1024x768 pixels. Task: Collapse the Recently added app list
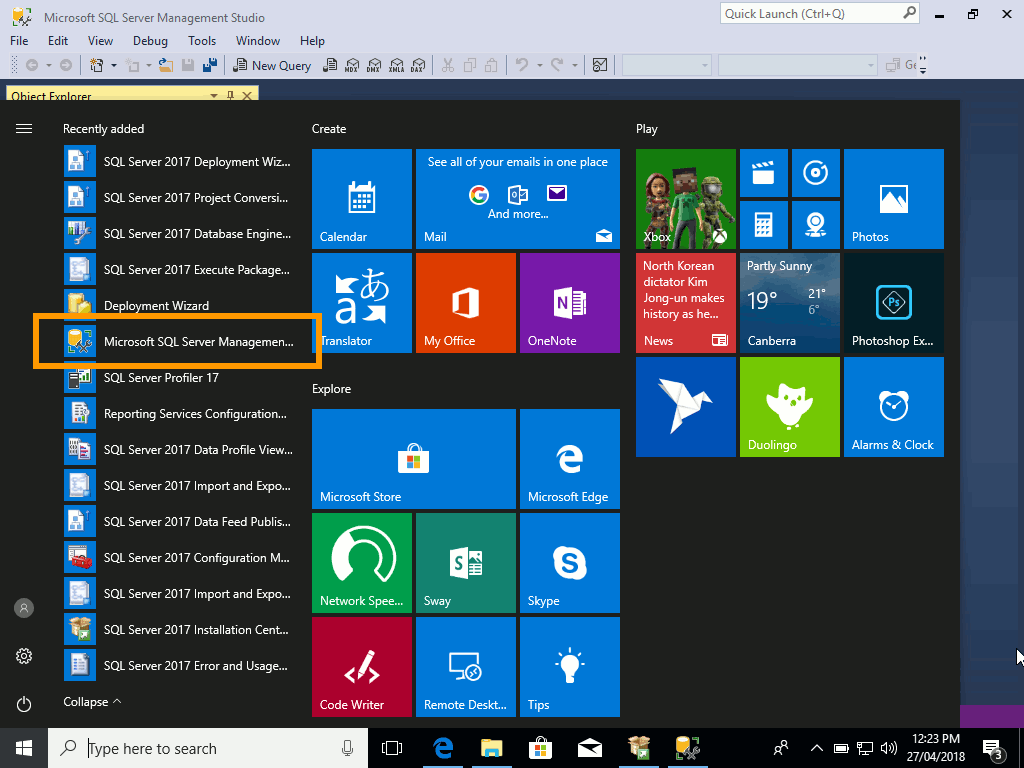[x=91, y=701]
